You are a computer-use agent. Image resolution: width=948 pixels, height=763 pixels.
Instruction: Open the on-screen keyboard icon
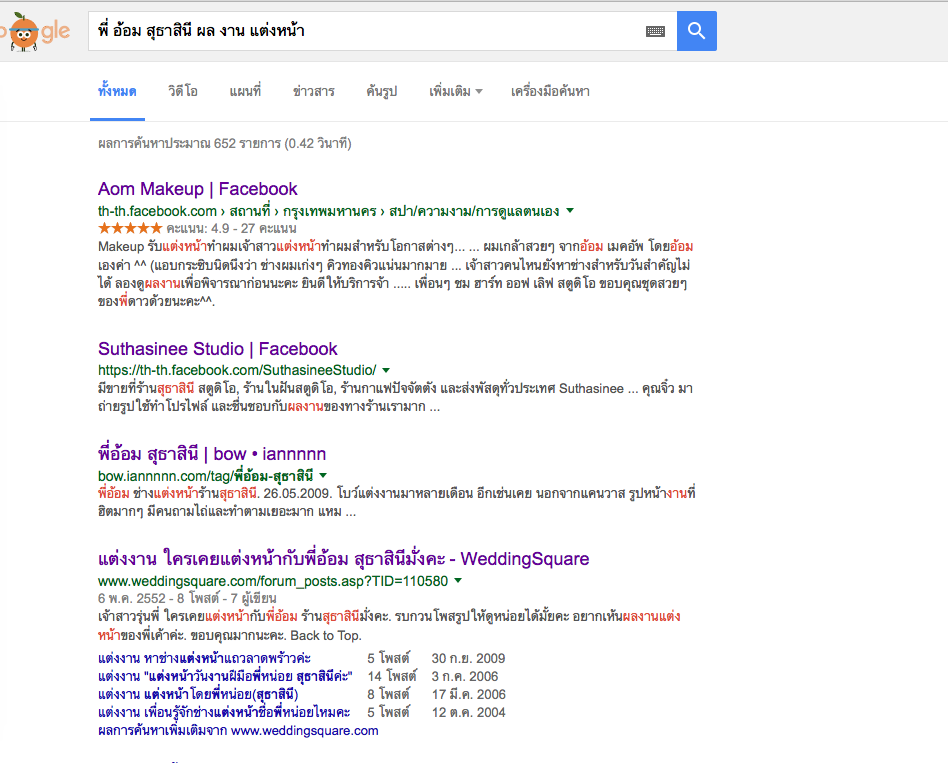coord(655,31)
